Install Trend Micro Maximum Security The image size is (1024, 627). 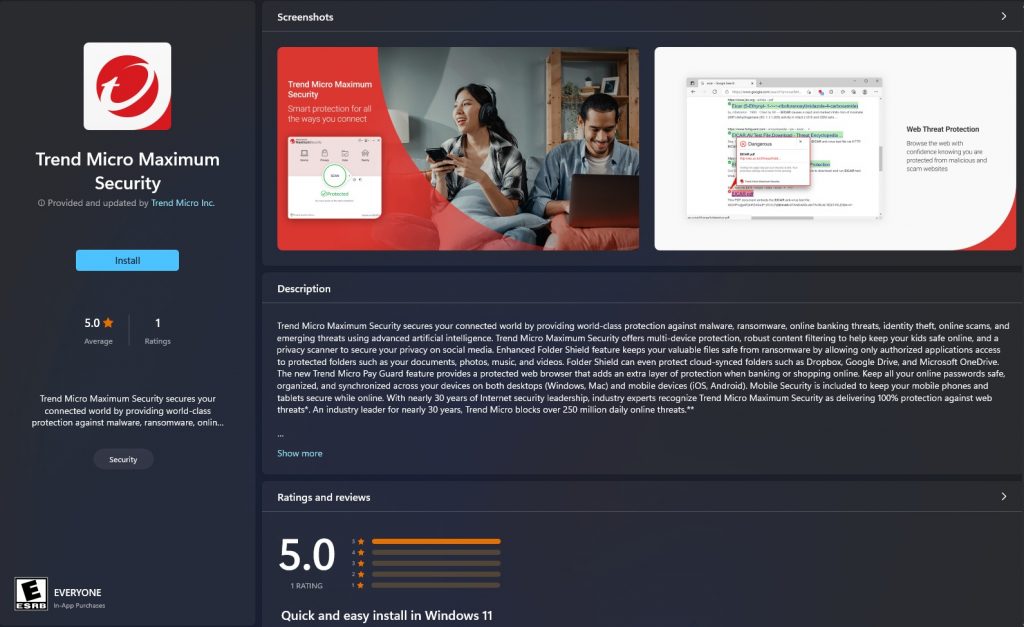pos(127,261)
